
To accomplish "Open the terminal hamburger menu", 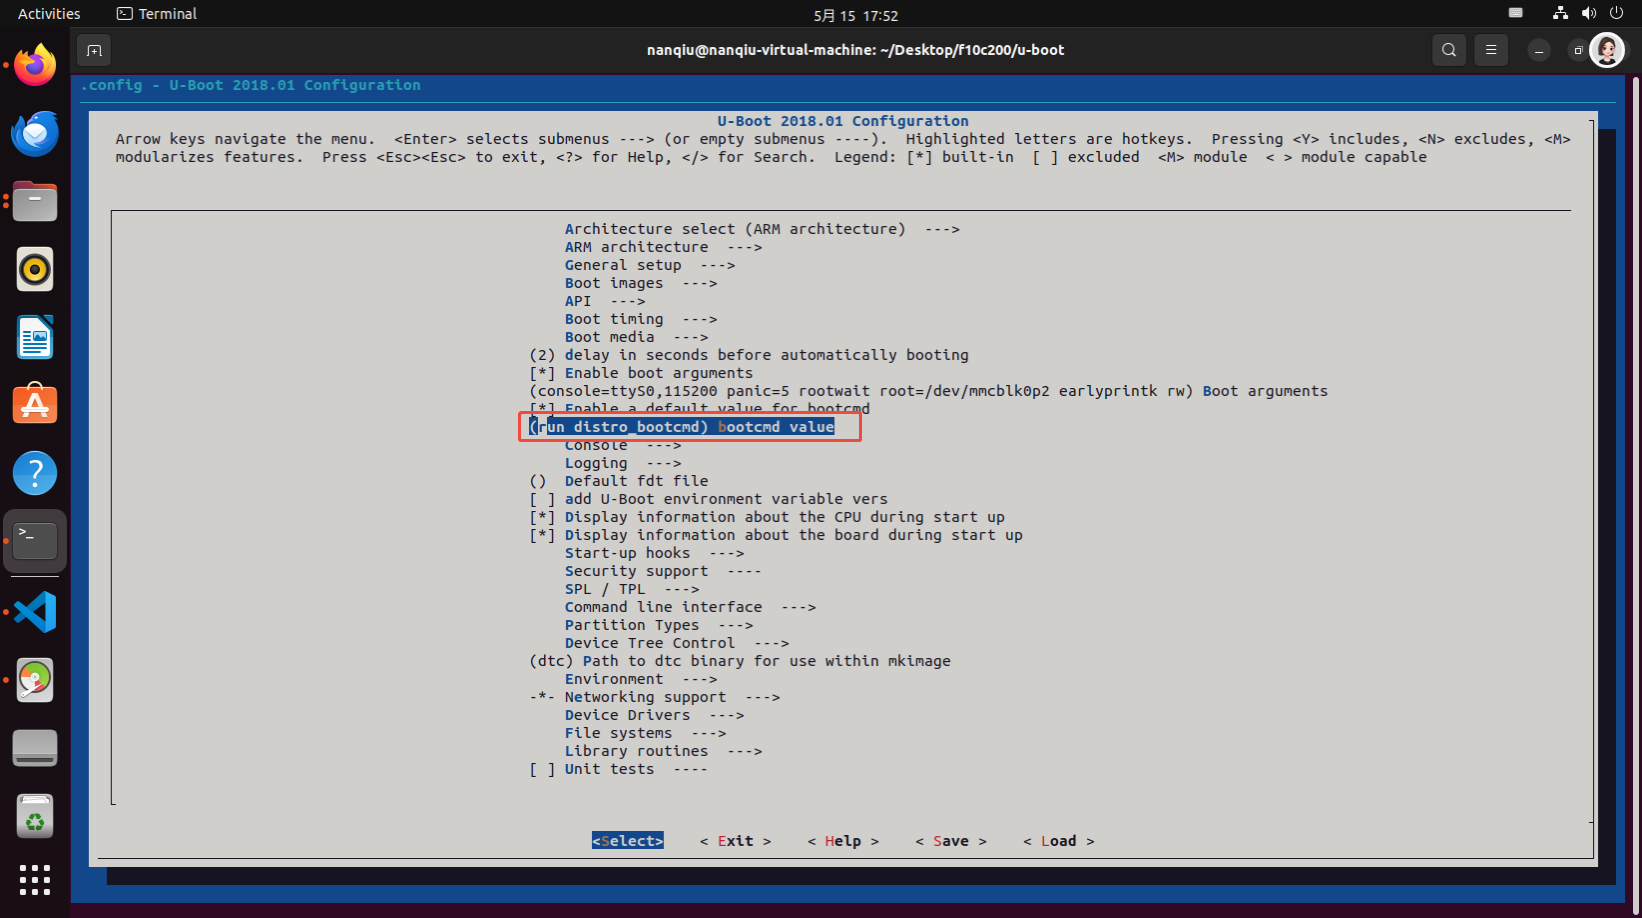I will (1491, 50).
